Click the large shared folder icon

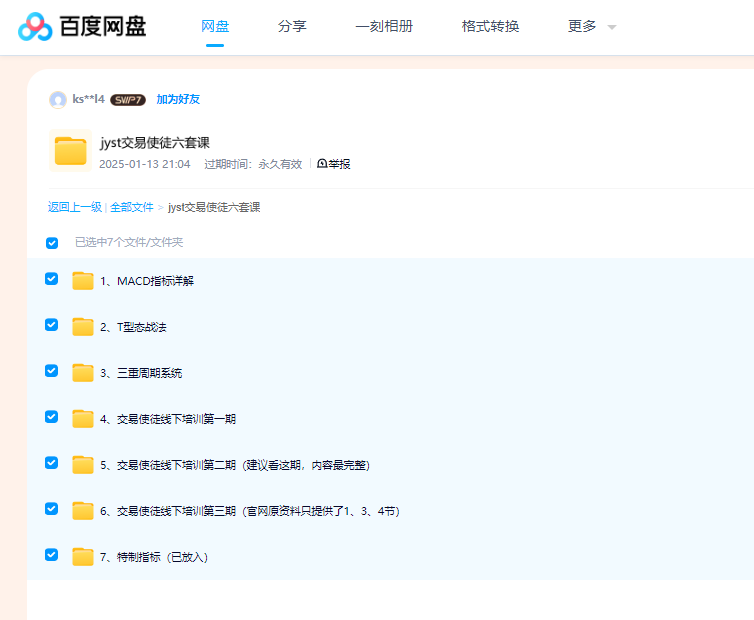point(70,151)
